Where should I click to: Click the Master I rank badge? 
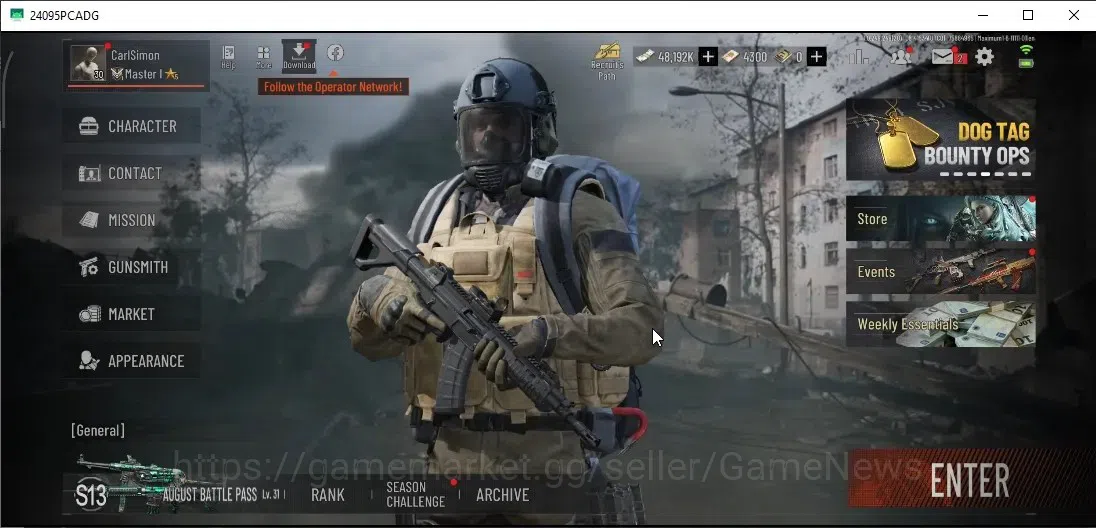point(144,74)
